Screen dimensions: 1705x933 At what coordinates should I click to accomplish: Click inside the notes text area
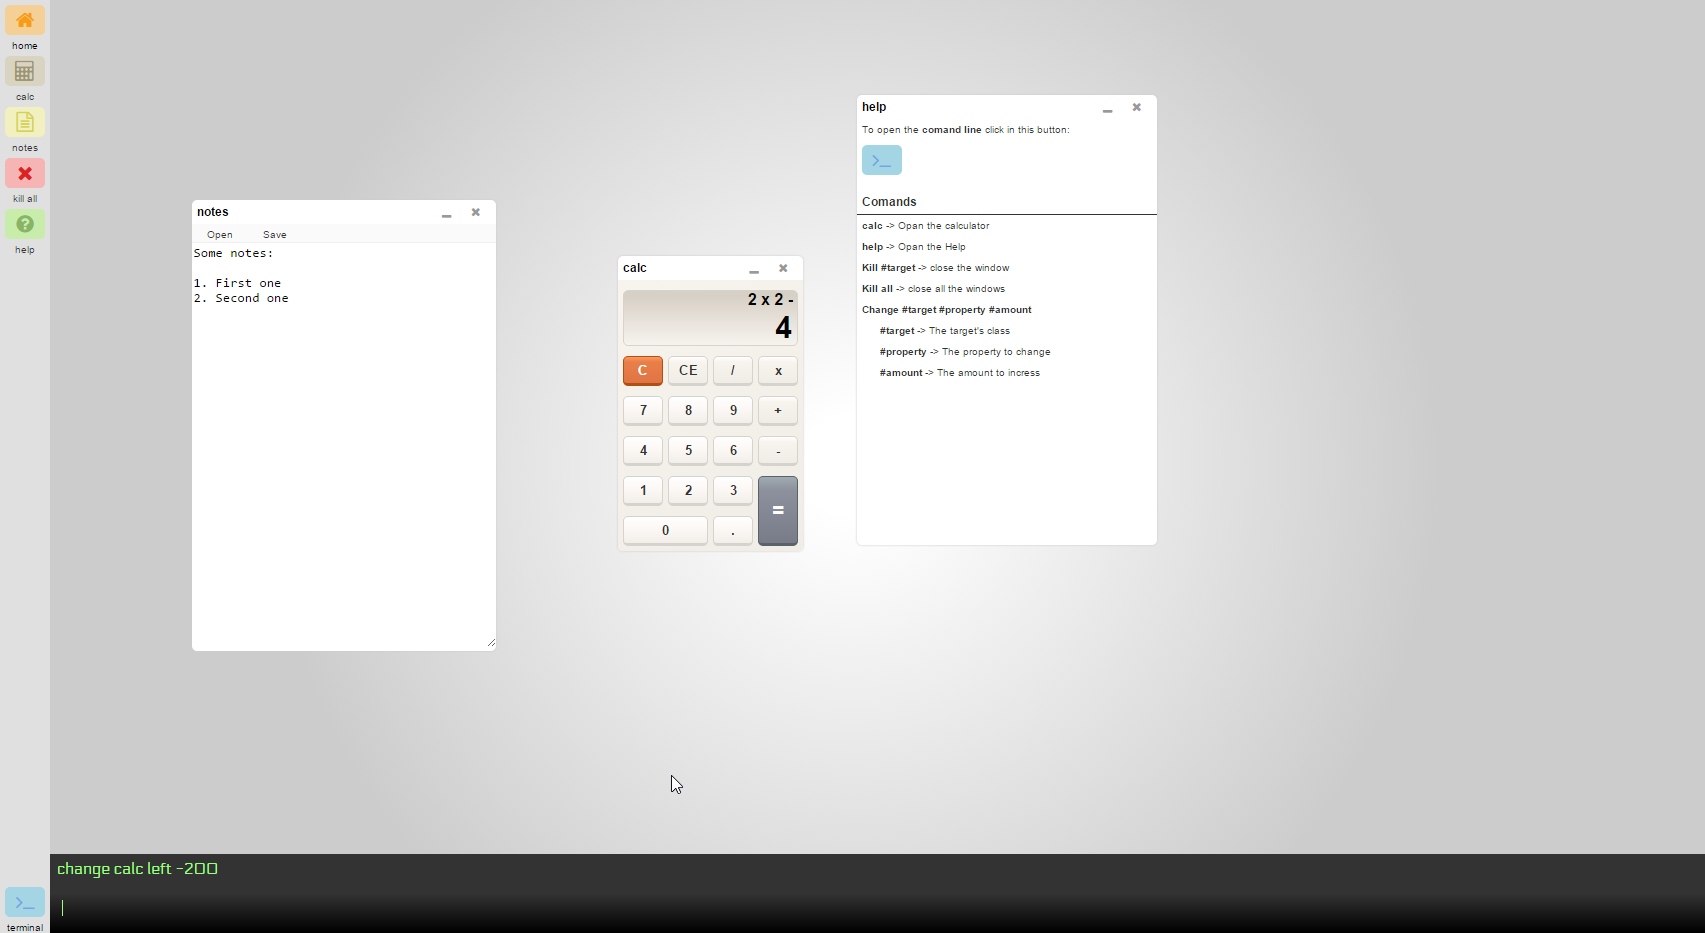click(x=343, y=450)
